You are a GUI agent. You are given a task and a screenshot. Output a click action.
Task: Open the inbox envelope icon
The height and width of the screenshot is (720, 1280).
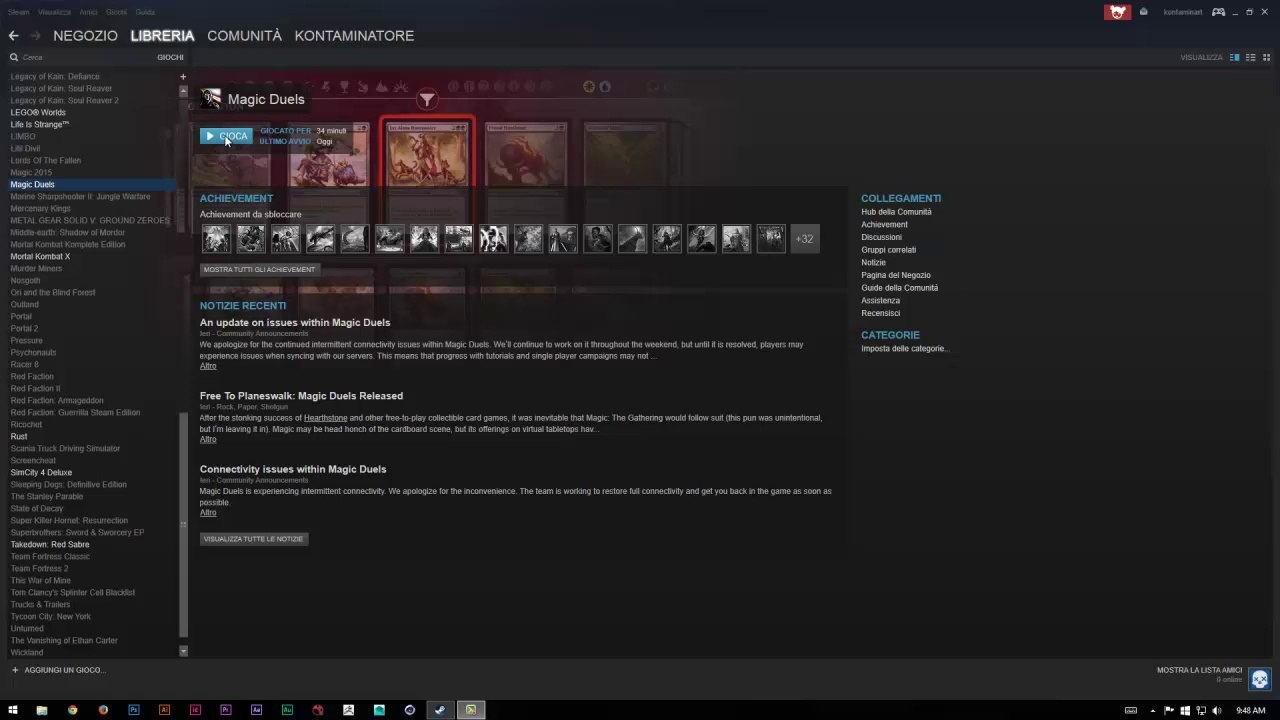[x=1143, y=12]
